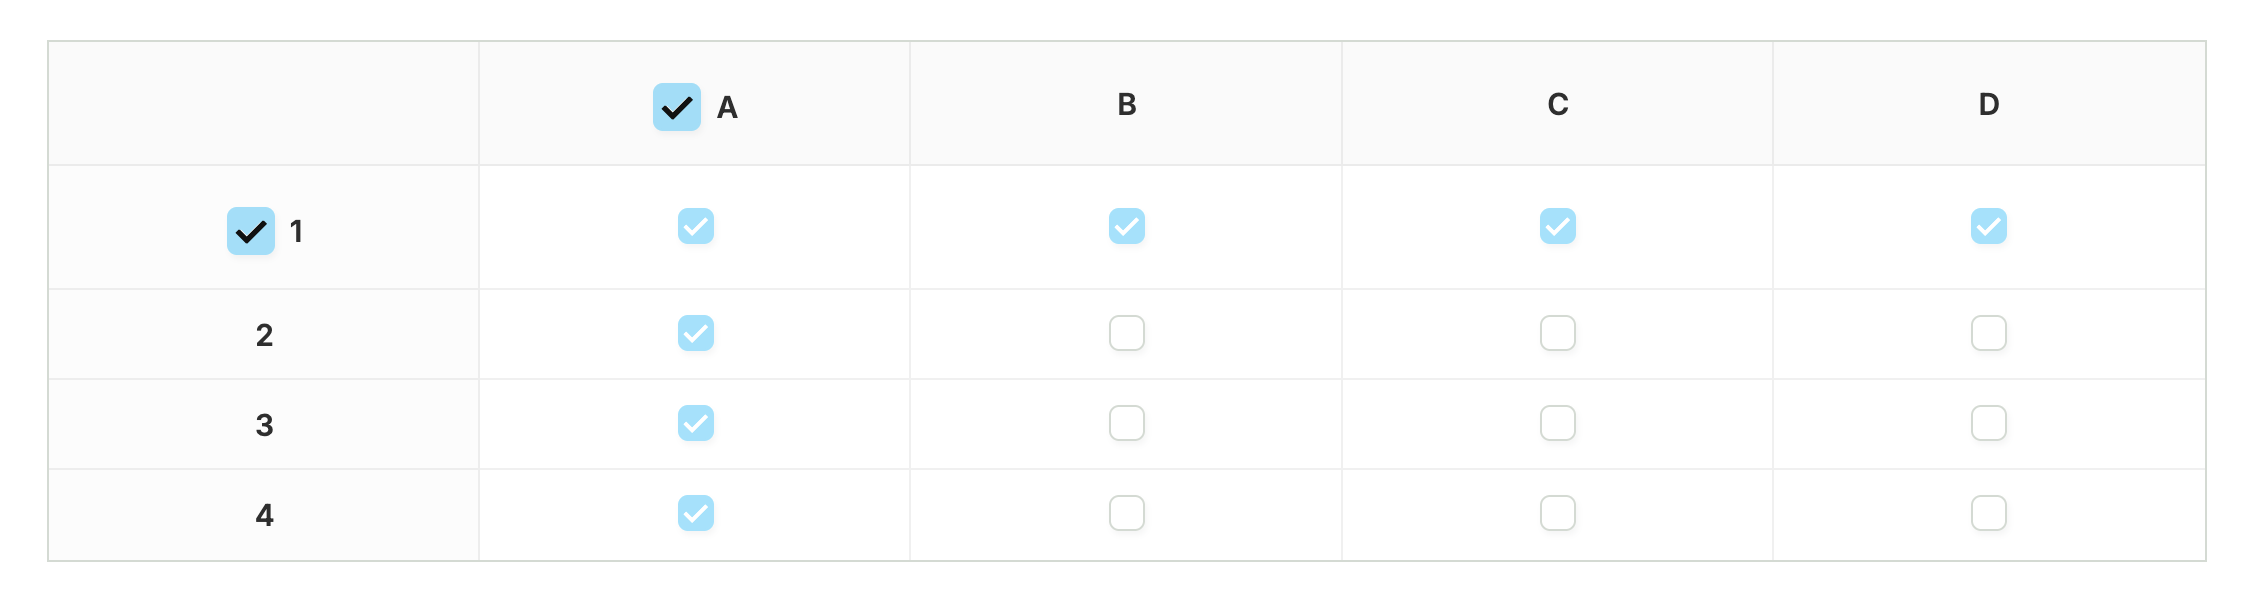Check the checkbox at row 3, column C

(x=1558, y=423)
